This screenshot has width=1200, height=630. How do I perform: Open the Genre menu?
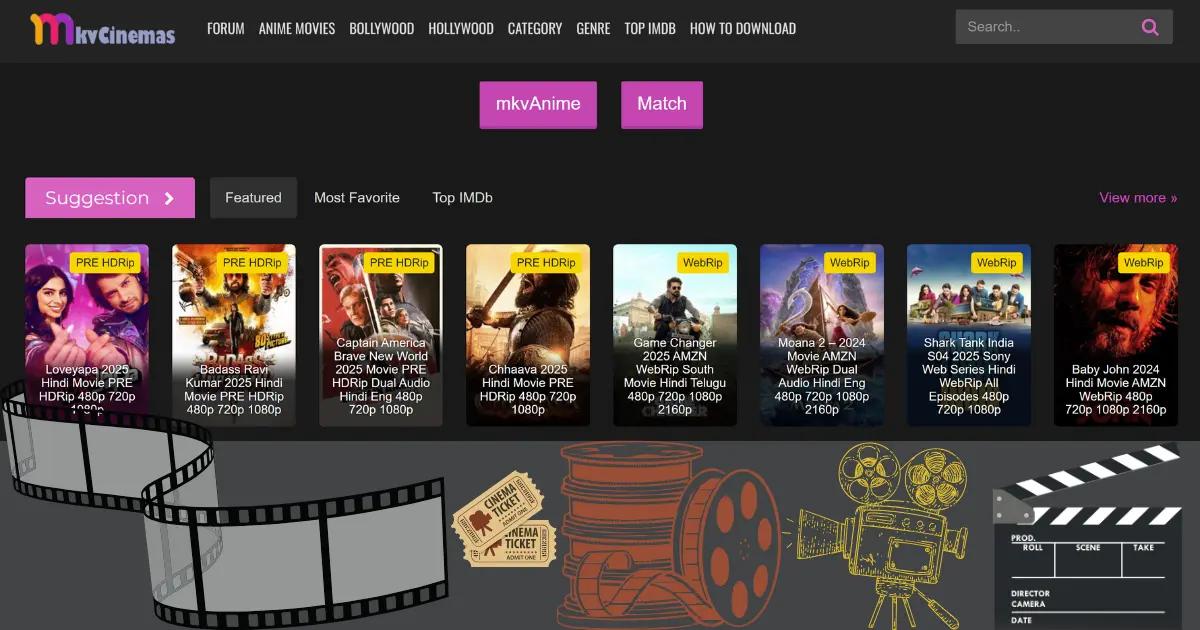click(x=593, y=28)
